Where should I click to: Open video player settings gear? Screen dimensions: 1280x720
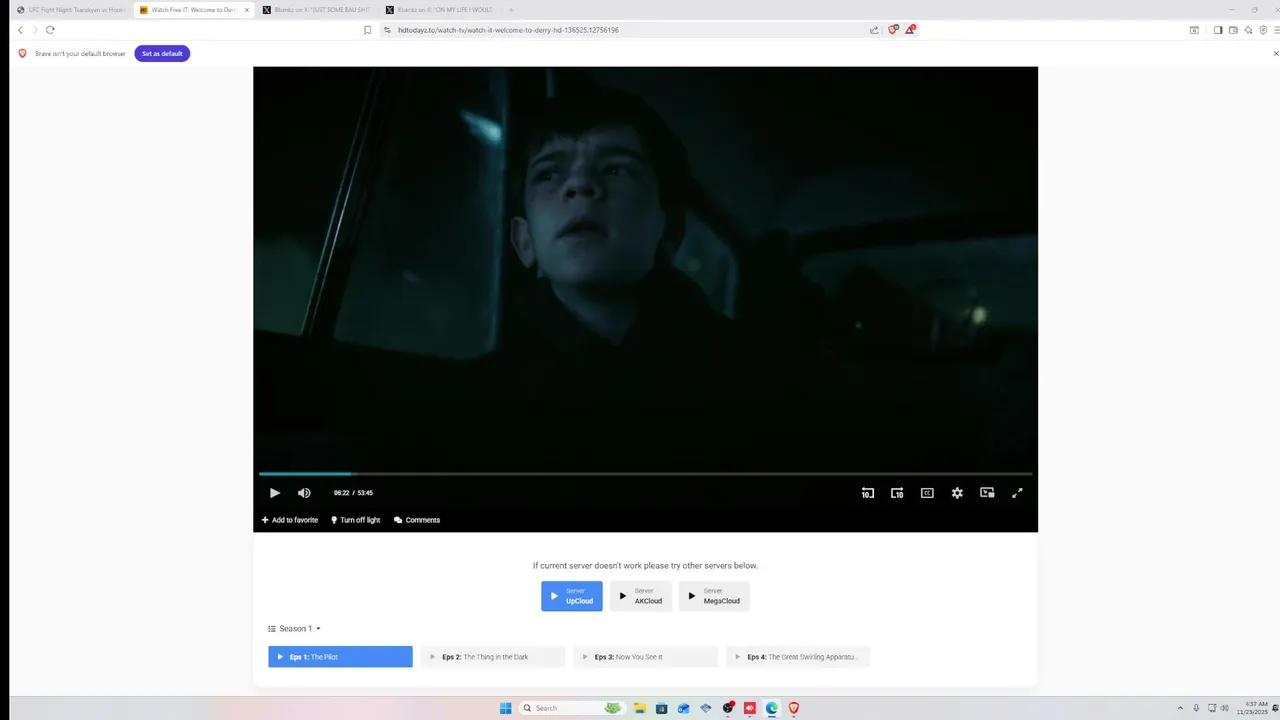[957, 493]
